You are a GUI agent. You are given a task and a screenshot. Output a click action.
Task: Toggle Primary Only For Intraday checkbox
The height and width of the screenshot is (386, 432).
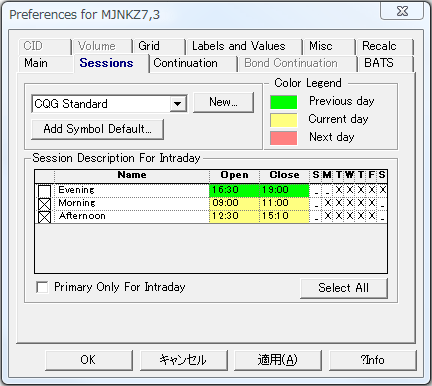42,287
